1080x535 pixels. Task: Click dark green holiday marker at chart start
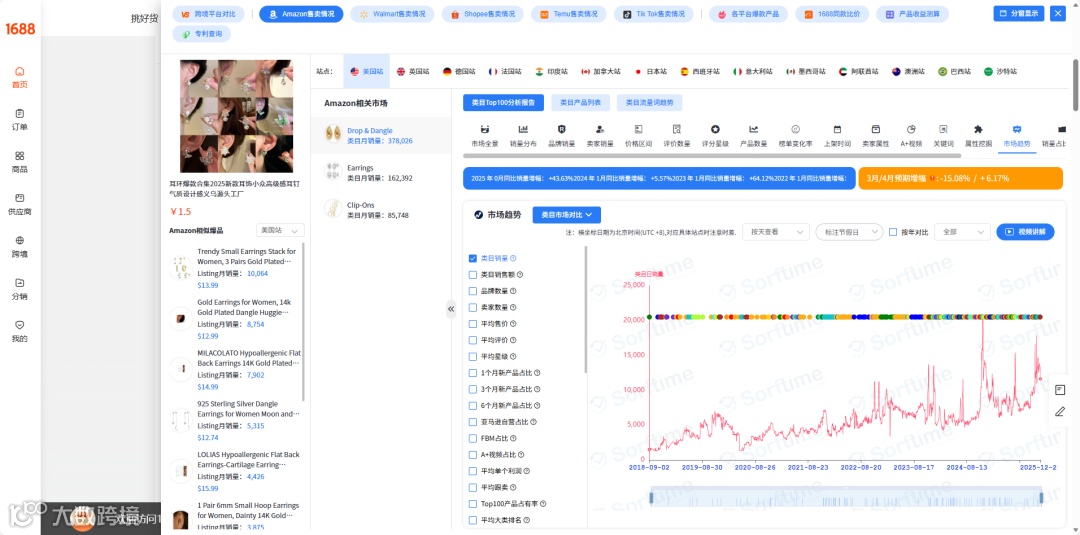650,317
